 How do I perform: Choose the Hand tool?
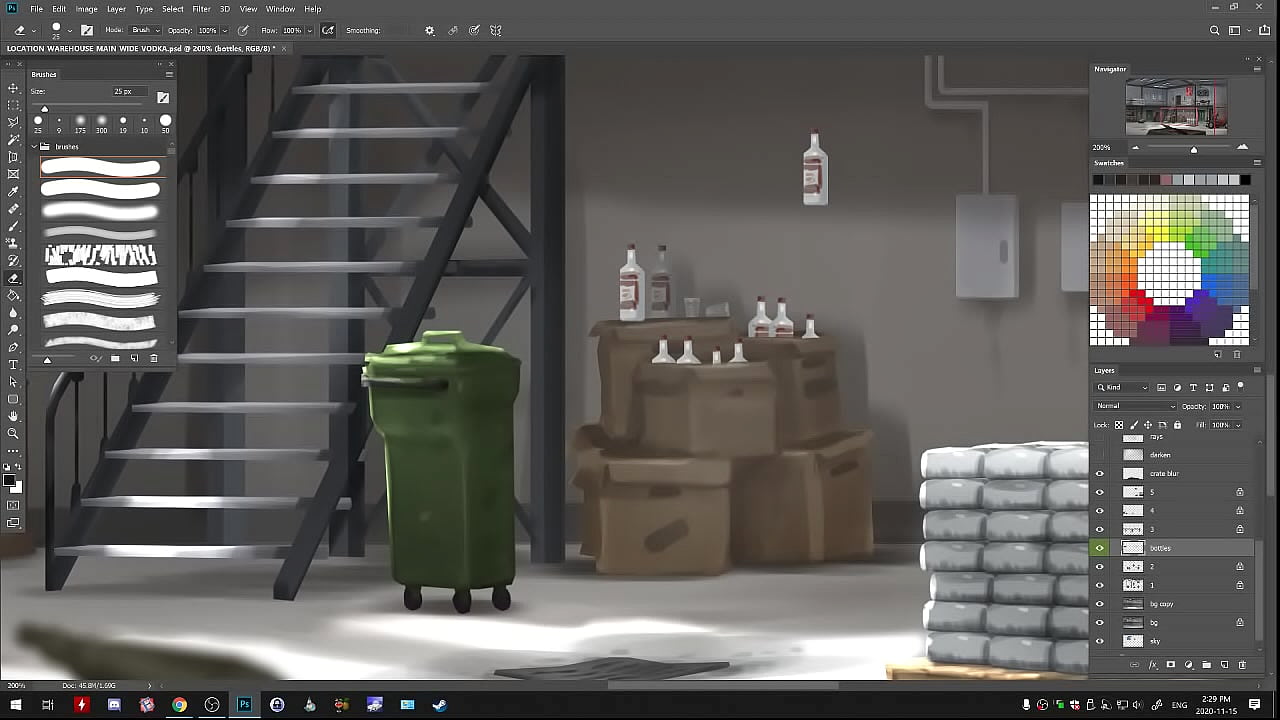point(13,416)
